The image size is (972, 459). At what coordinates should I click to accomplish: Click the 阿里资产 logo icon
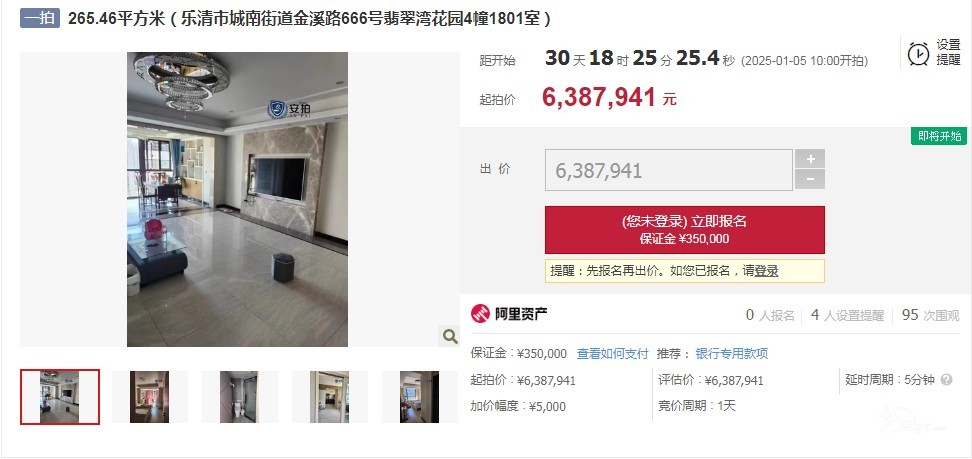point(480,314)
